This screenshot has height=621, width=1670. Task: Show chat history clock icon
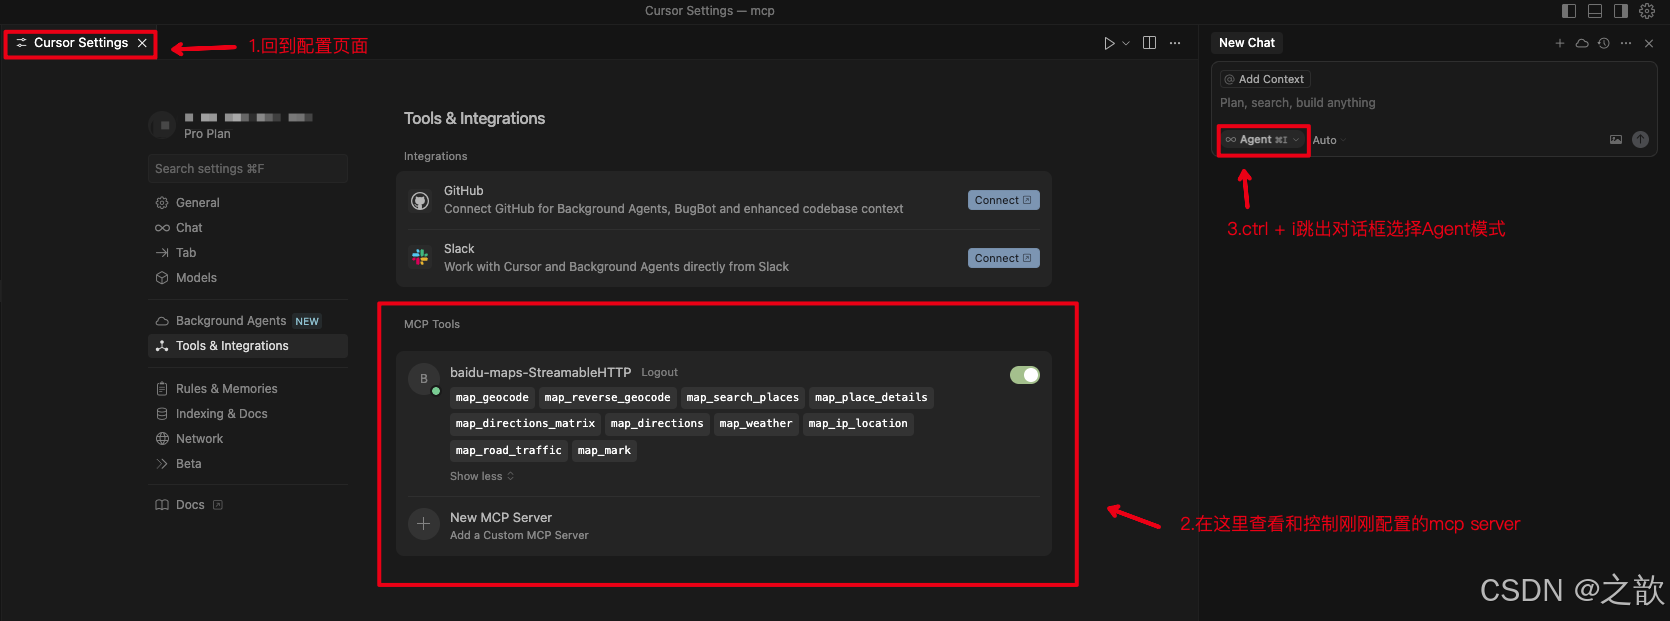pyautogui.click(x=1604, y=43)
